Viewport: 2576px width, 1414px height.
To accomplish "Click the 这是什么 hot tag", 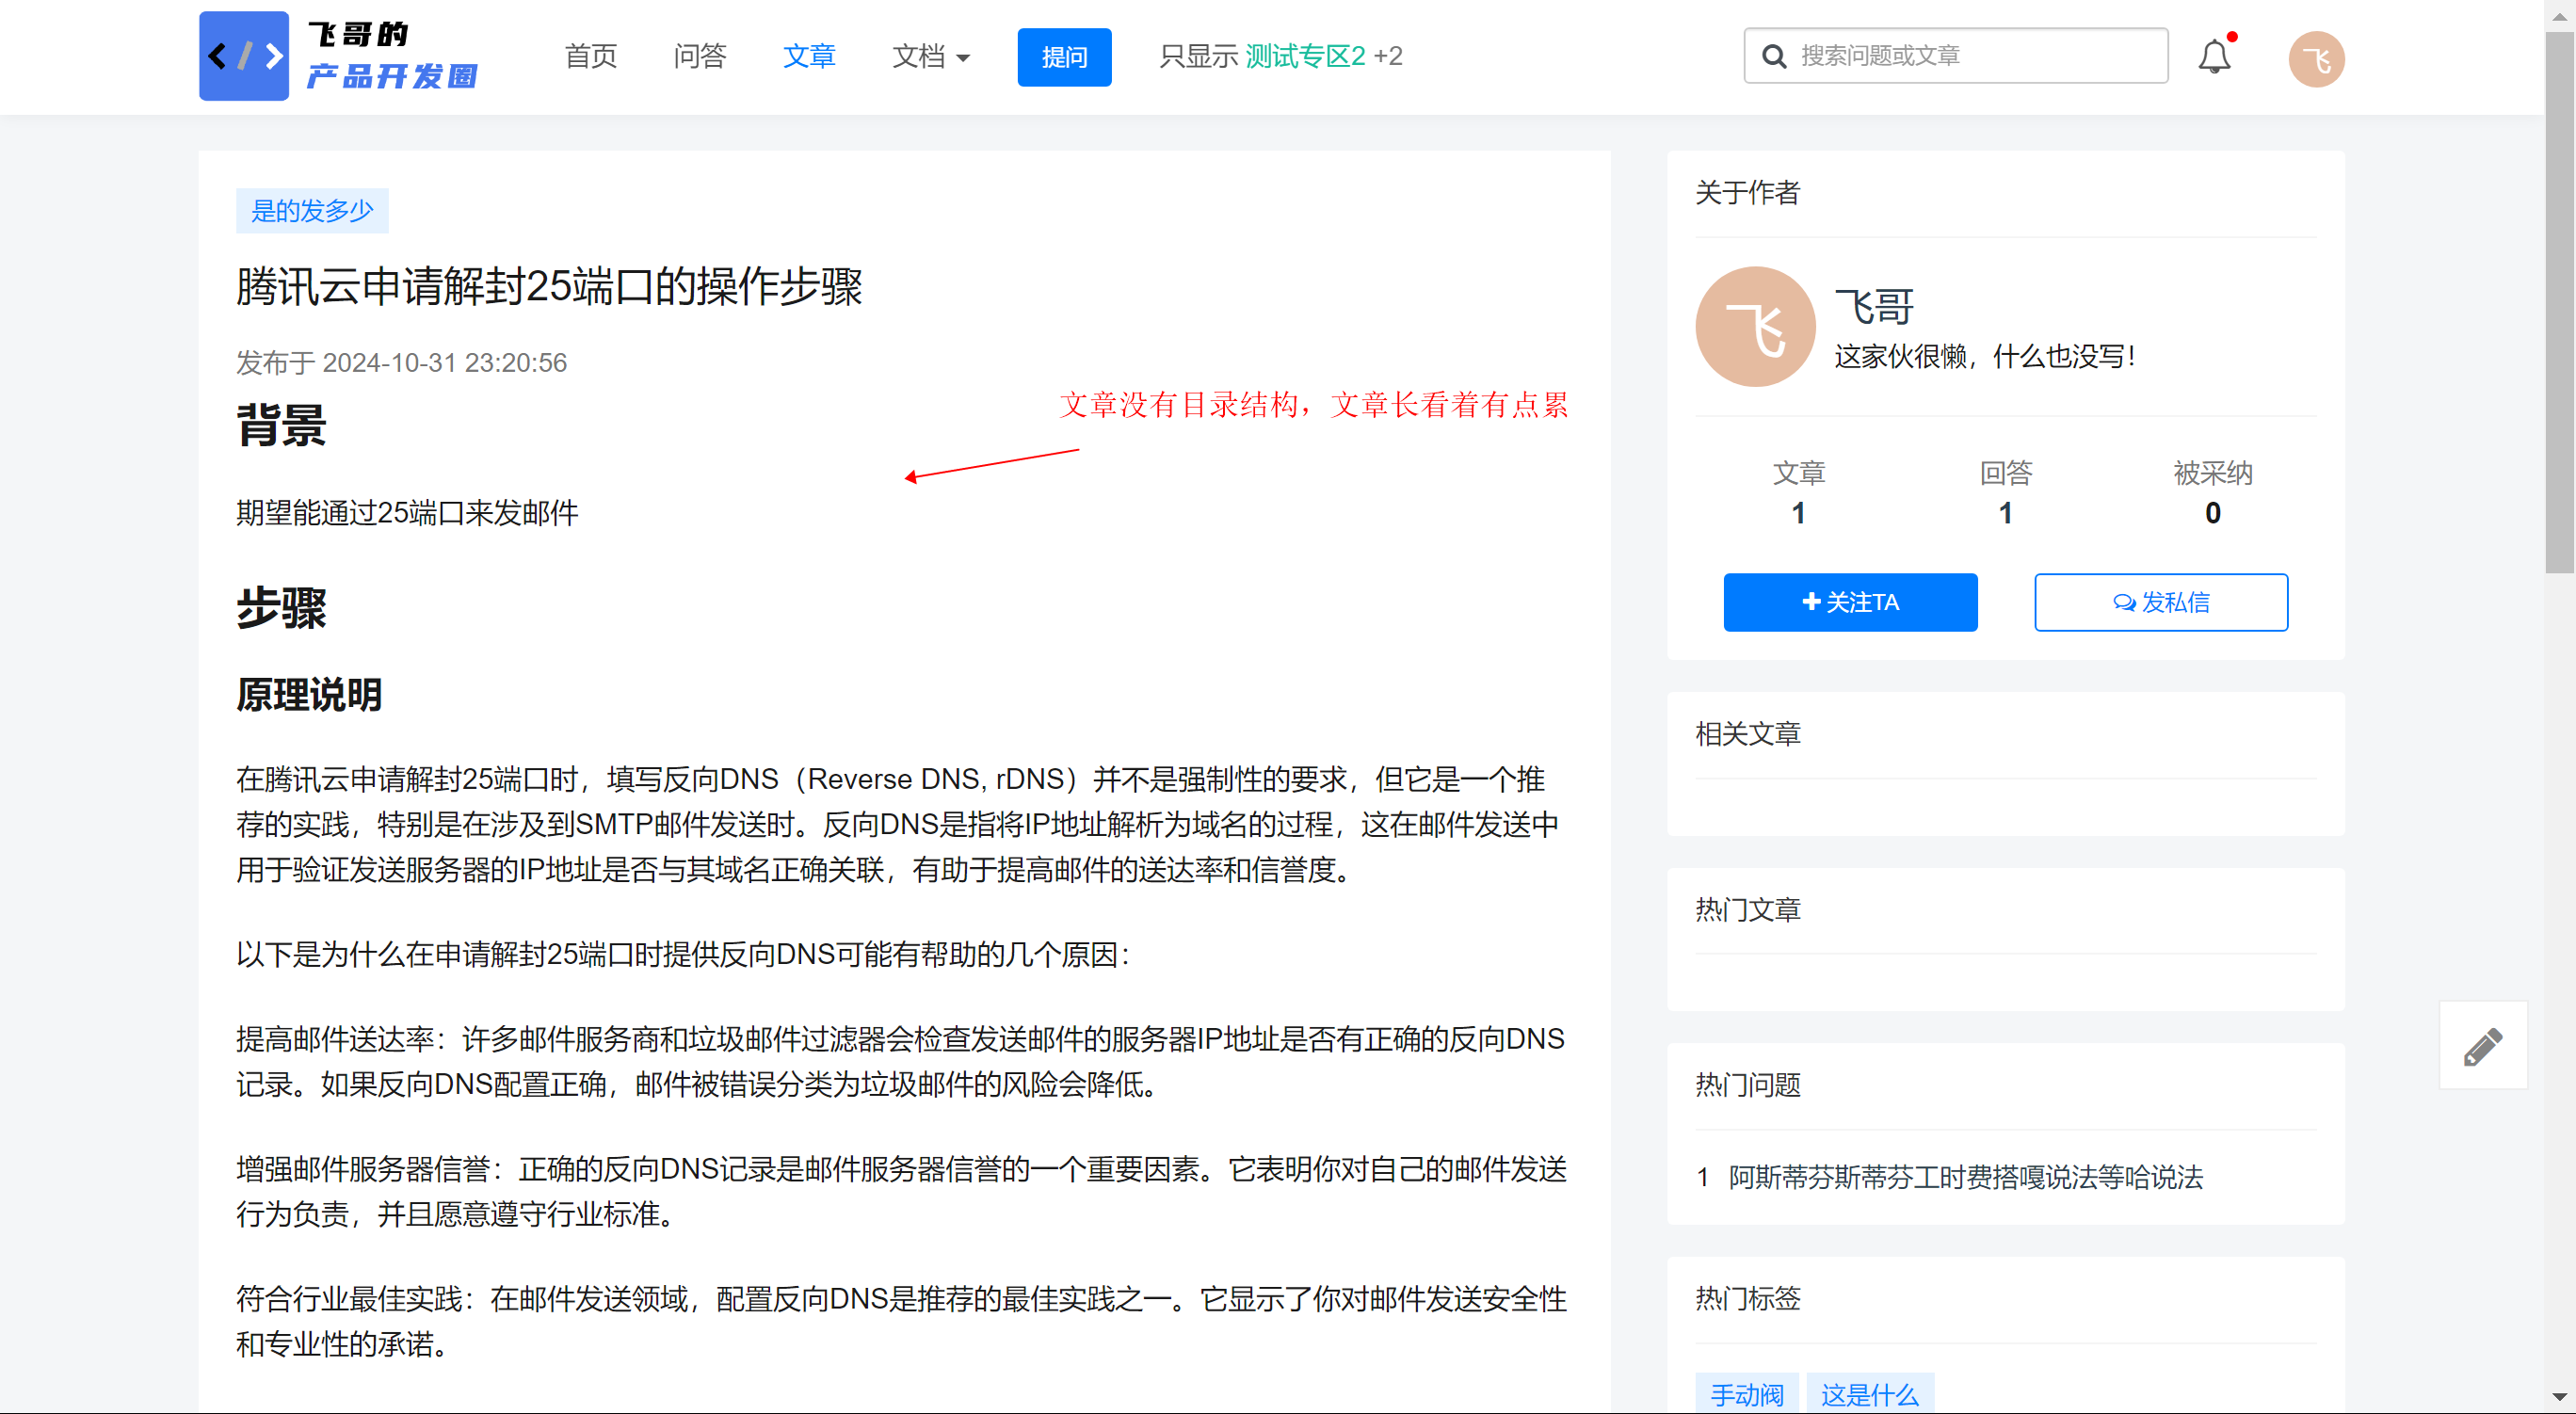I will click(1870, 1394).
